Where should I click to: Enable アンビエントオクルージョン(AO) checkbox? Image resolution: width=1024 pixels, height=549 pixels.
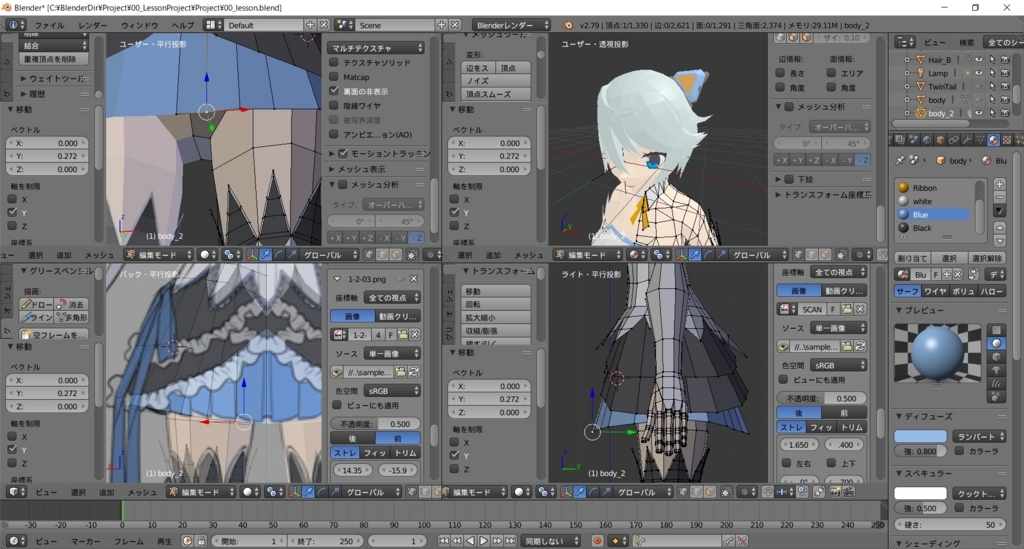coord(334,134)
